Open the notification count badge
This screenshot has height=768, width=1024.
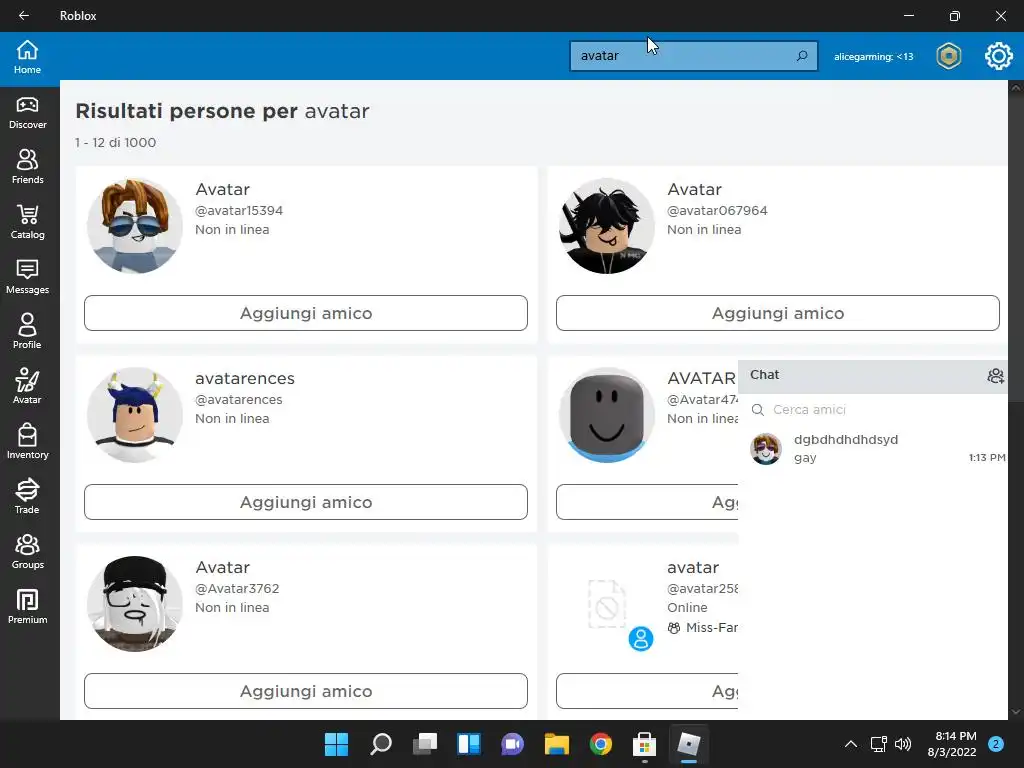tap(996, 744)
